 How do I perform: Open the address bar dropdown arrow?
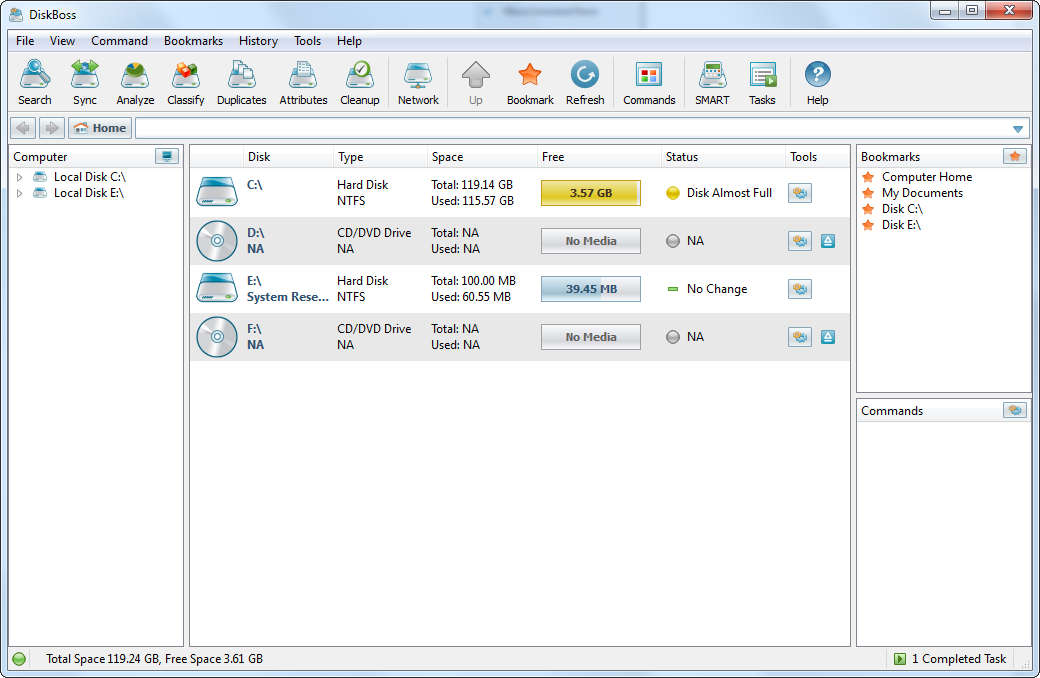[1018, 129]
